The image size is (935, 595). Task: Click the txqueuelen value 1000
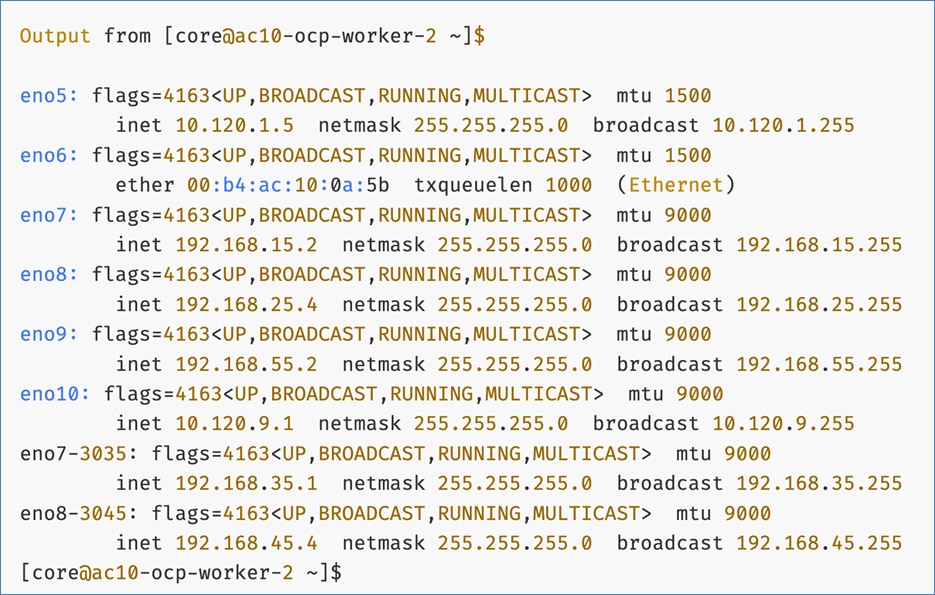click(x=568, y=185)
